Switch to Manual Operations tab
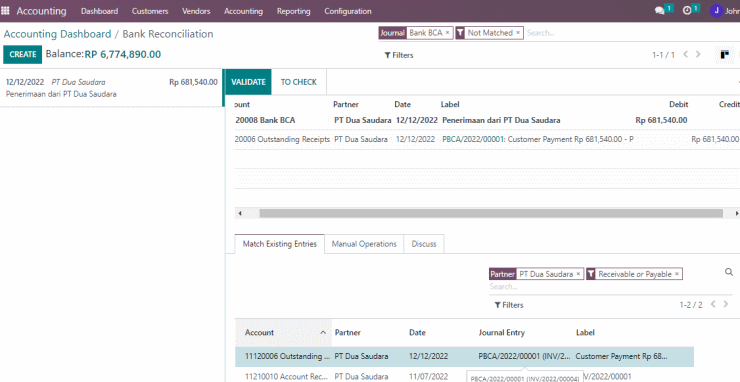740x382 pixels. coord(364,244)
